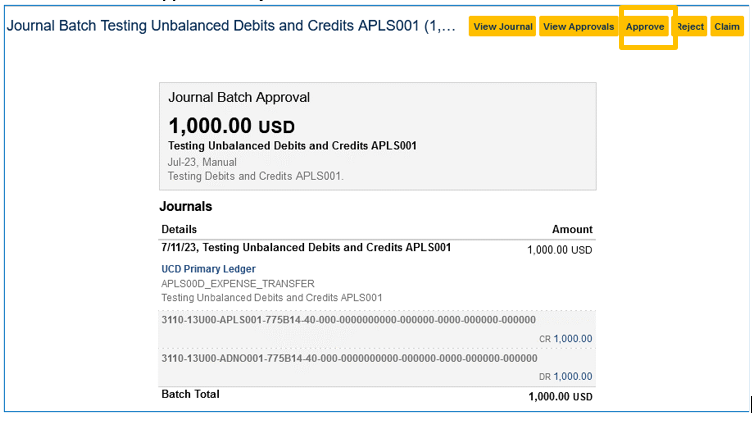Reject the journal batch

tap(690, 27)
